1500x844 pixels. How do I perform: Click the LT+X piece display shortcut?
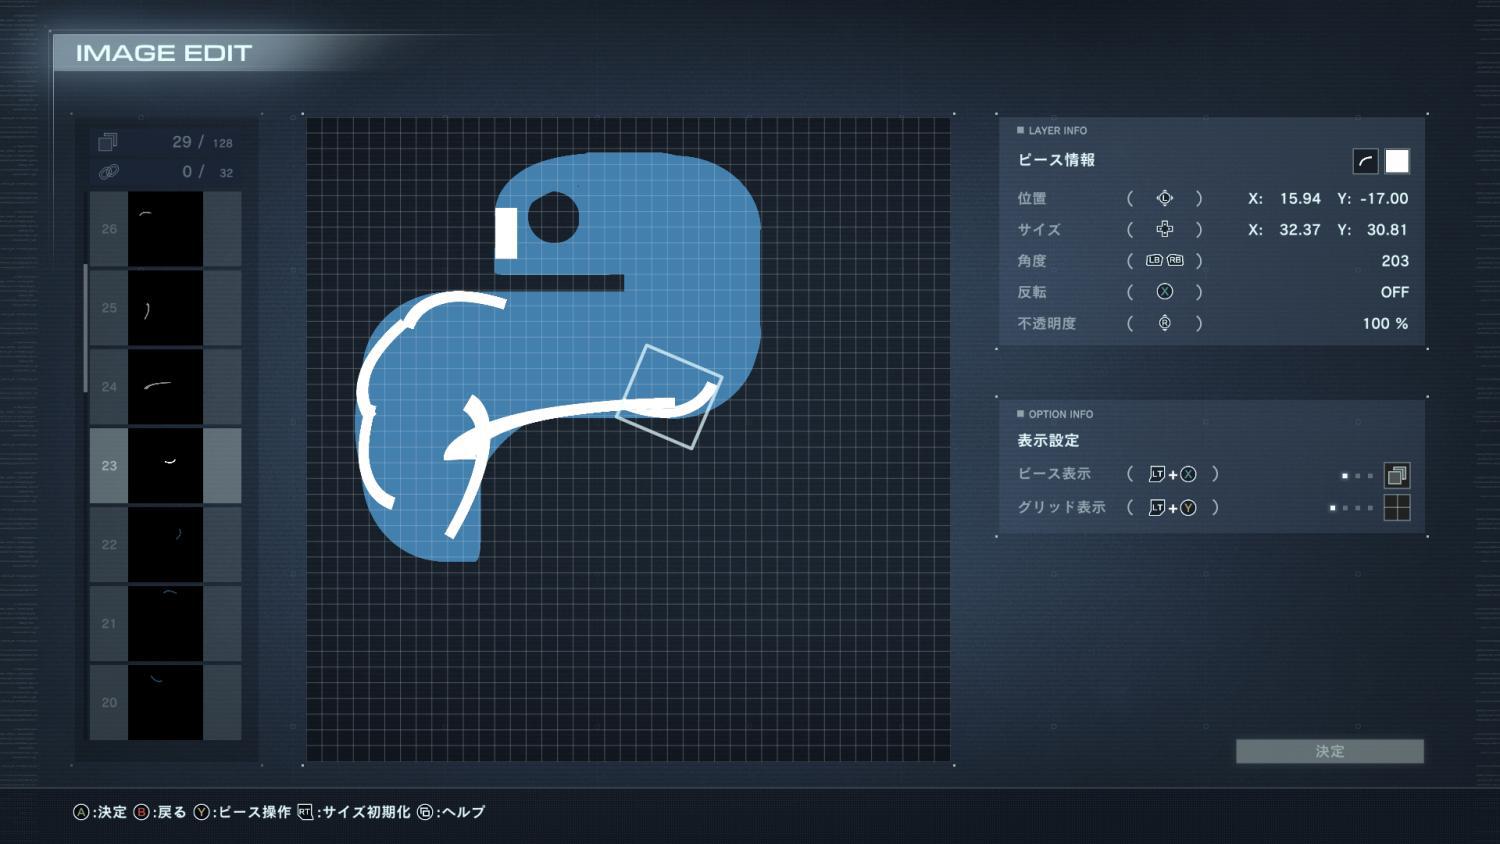pos(1173,474)
